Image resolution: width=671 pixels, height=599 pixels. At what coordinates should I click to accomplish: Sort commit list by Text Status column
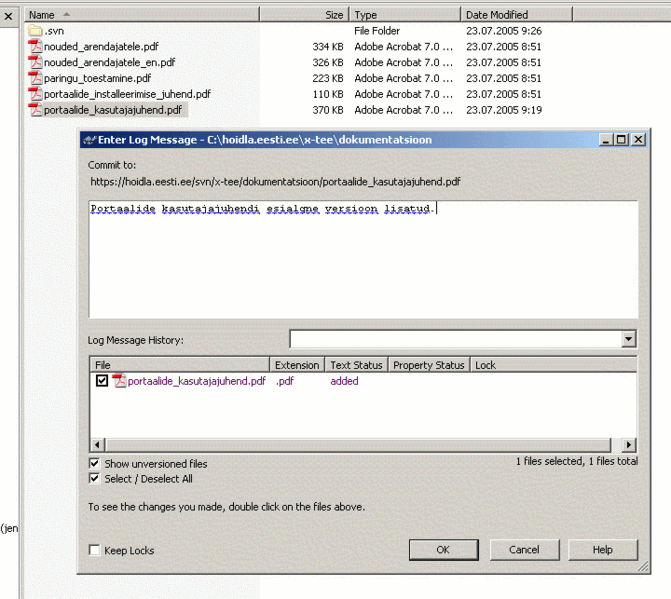pyautogui.click(x=356, y=365)
